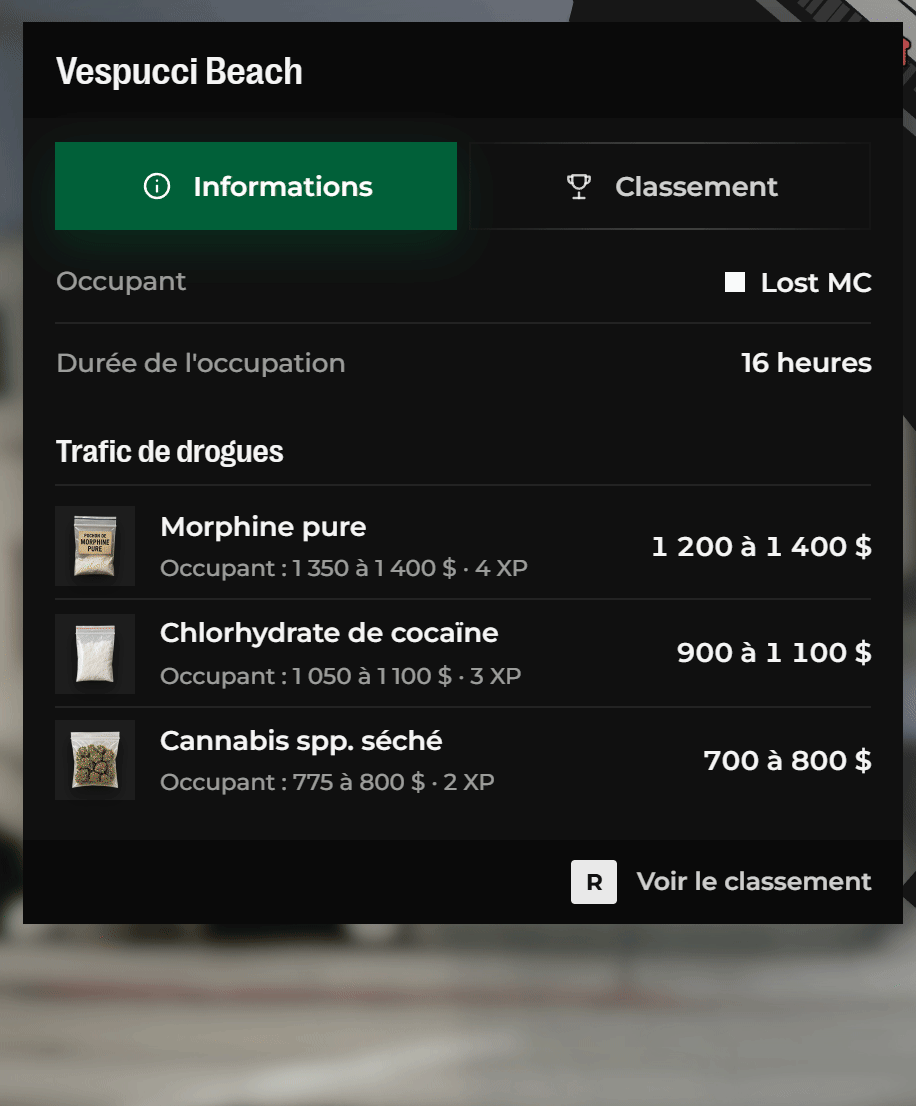The width and height of the screenshot is (916, 1106).
Task: Click the Cannabis spp. séché name
Action: (x=301, y=741)
